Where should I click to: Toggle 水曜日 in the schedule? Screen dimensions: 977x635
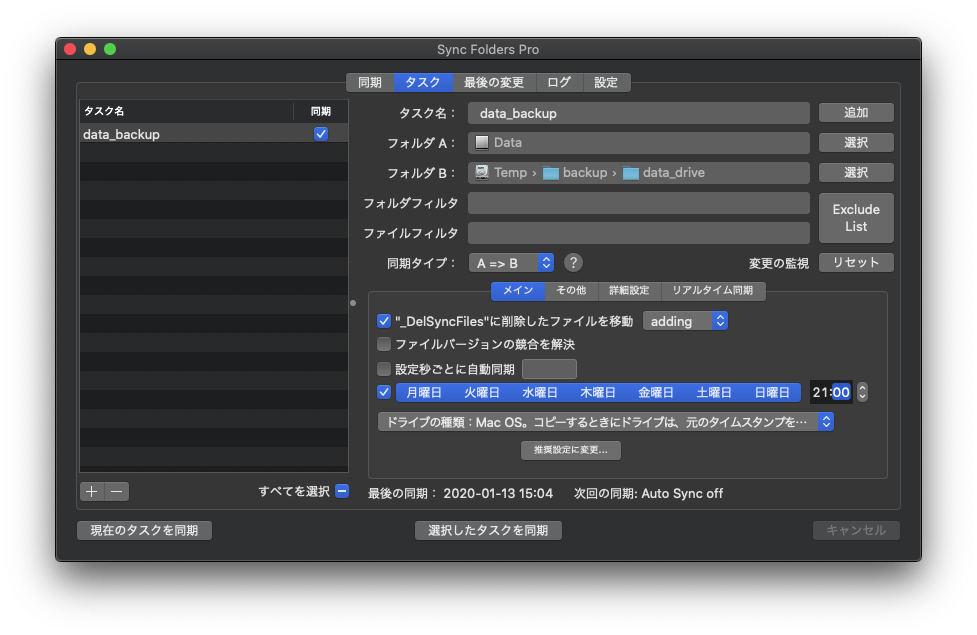click(x=540, y=393)
